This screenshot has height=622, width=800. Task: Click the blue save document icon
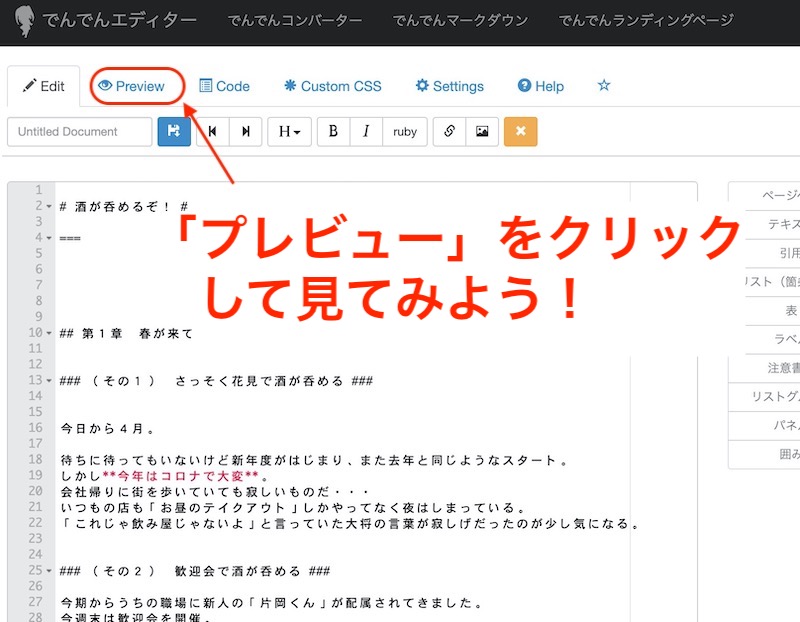click(x=174, y=132)
